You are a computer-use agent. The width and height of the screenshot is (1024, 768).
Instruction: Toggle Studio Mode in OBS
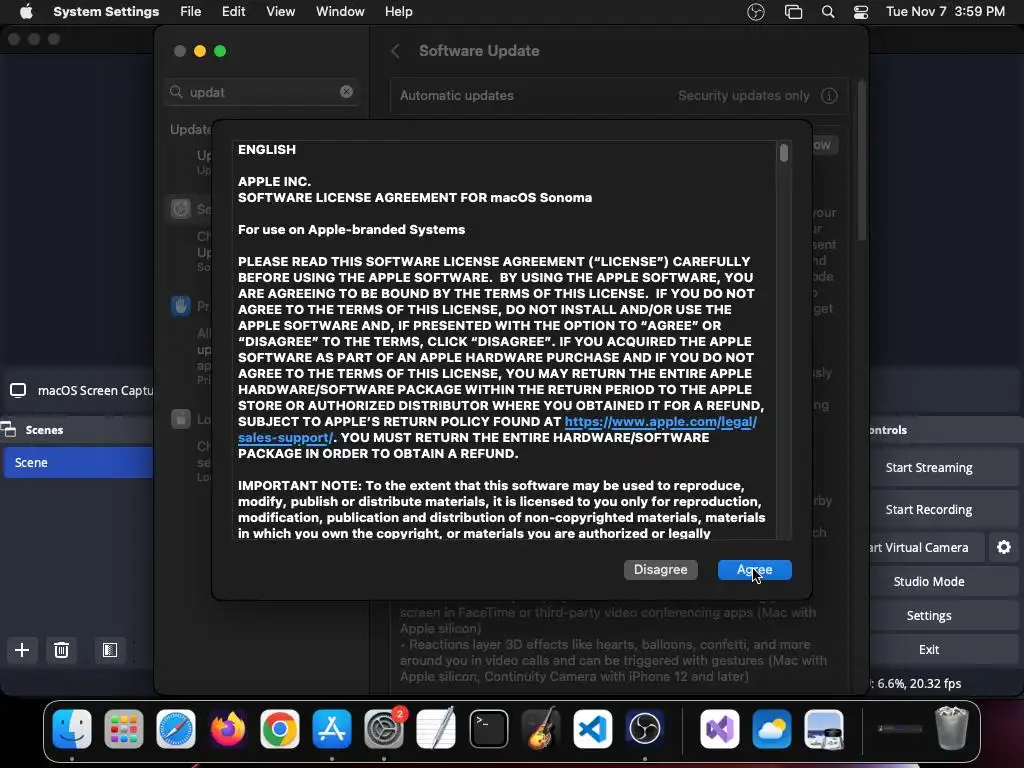click(x=944, y=581)
